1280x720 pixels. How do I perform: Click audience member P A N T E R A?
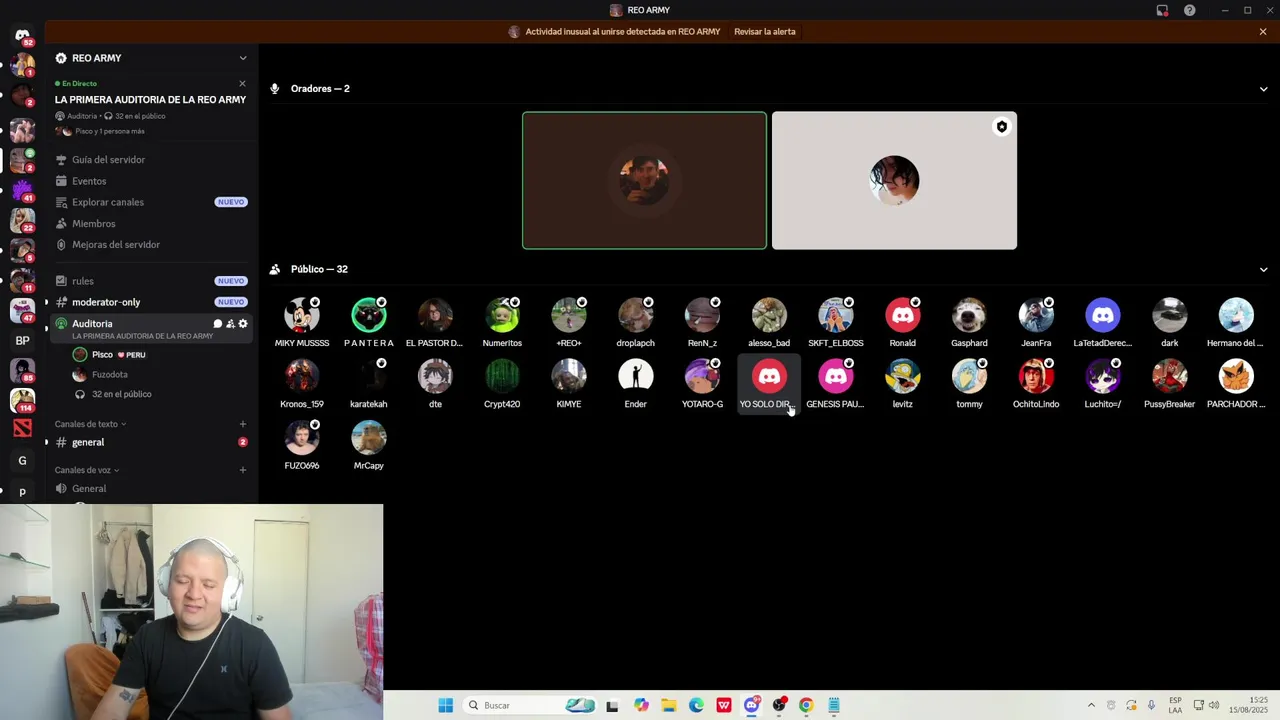tap(368, 323)
